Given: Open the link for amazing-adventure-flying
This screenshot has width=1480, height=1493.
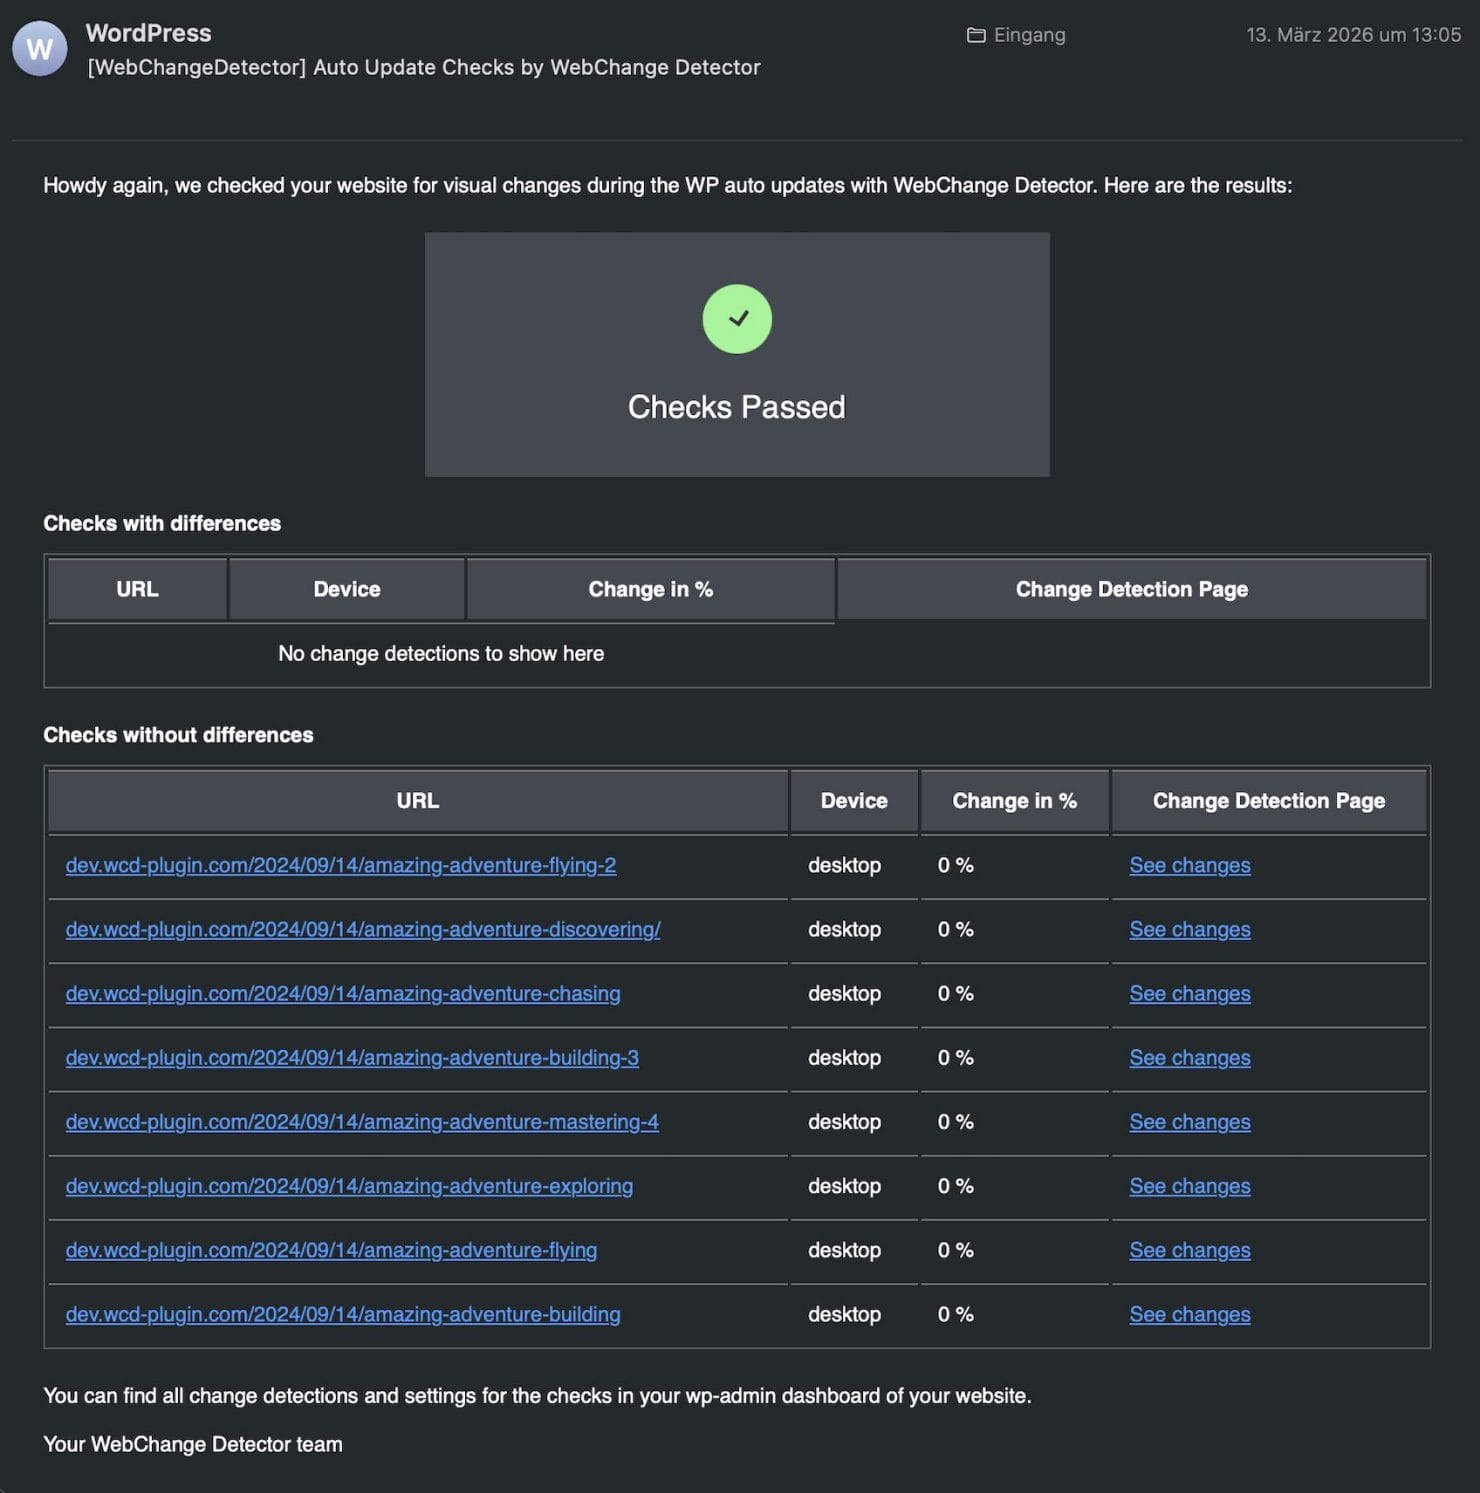Looking at the screenshot, I should pyautogui.click(x=331, y=1250).
